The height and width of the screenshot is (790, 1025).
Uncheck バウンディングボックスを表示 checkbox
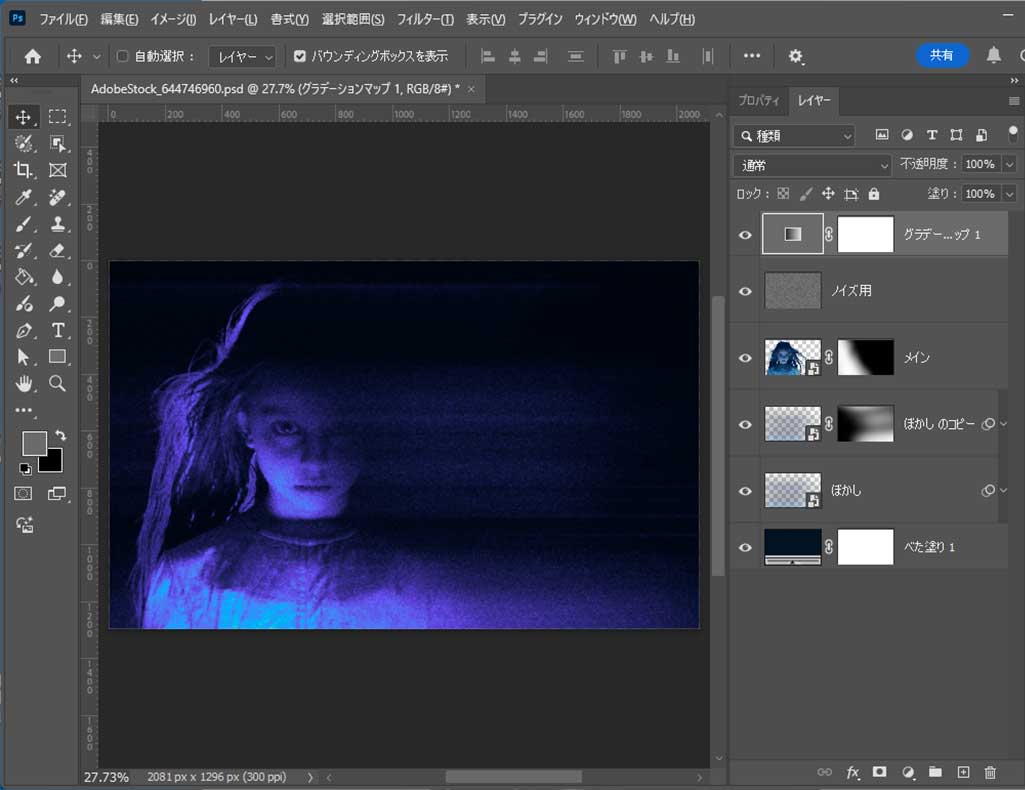(300, 57)
